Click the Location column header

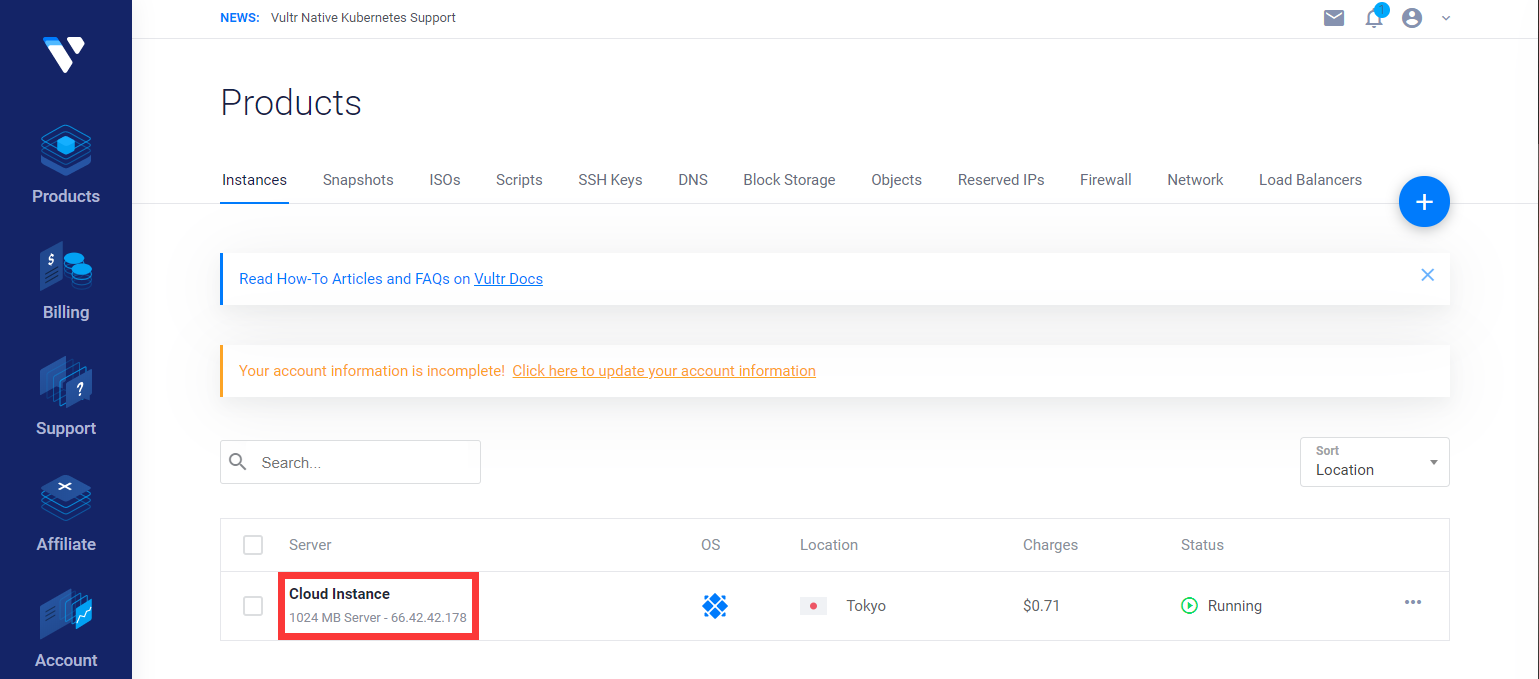pyautogui.click(x=829, y=545)
